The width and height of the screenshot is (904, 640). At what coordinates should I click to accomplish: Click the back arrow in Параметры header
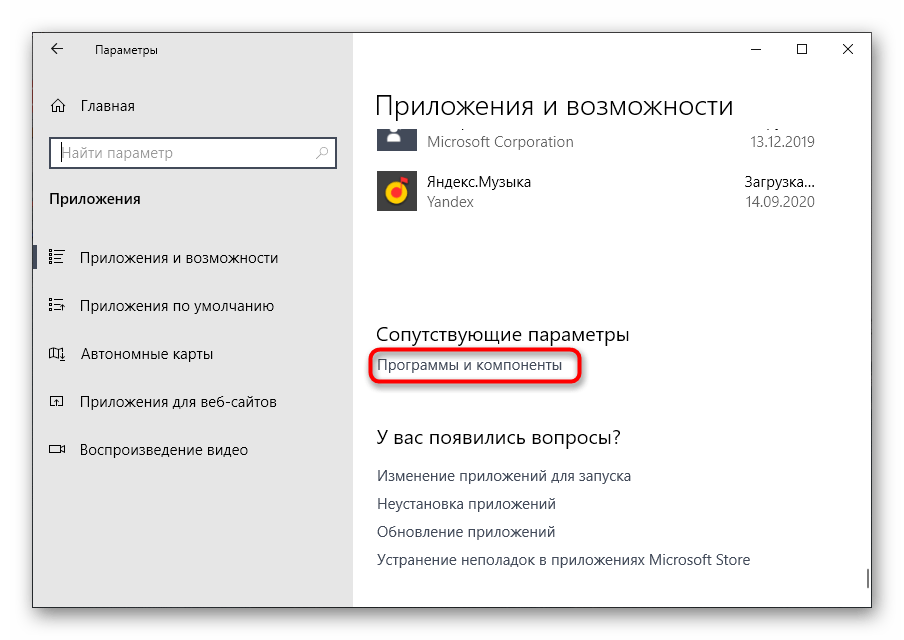[57, 49]
